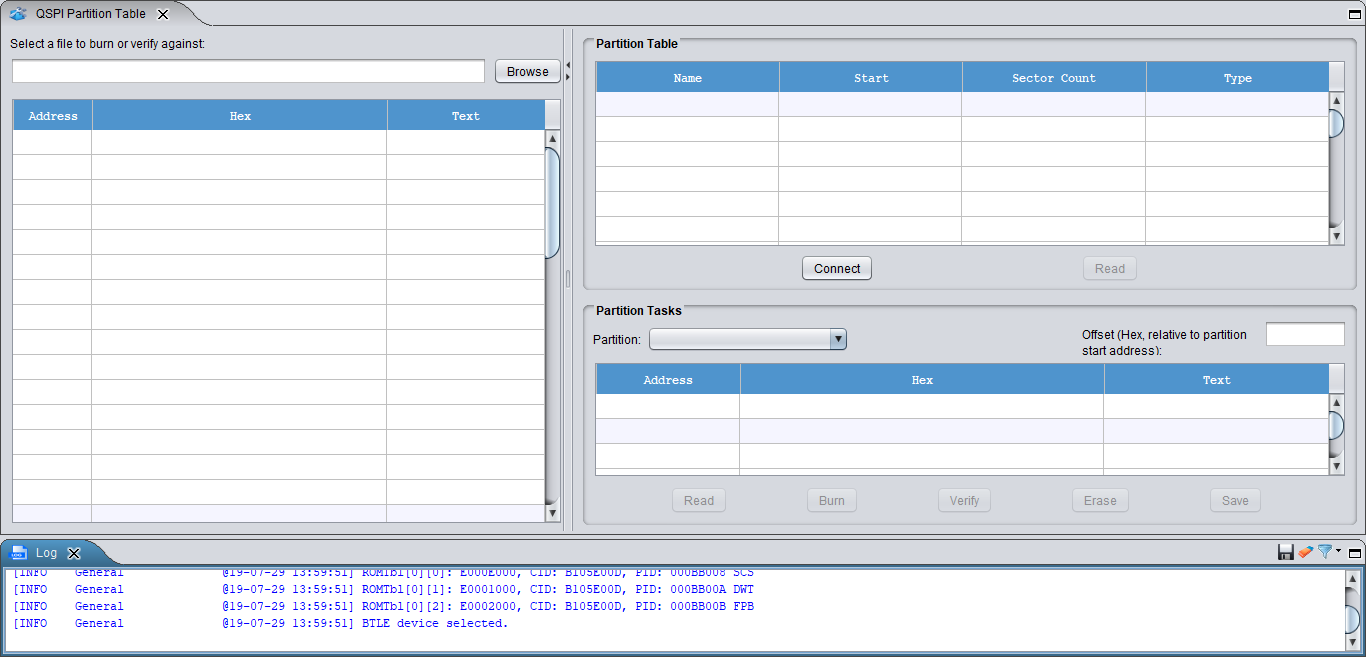Focus the file path input field
The height and width of the screenshot is (657, 1366).
coord(249,71)
